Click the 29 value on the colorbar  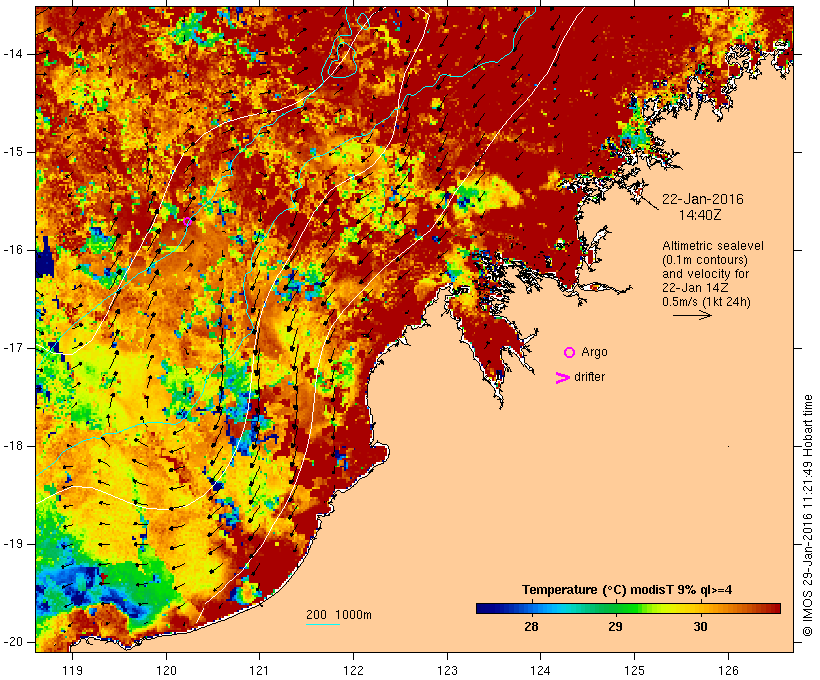coord(616,627)
